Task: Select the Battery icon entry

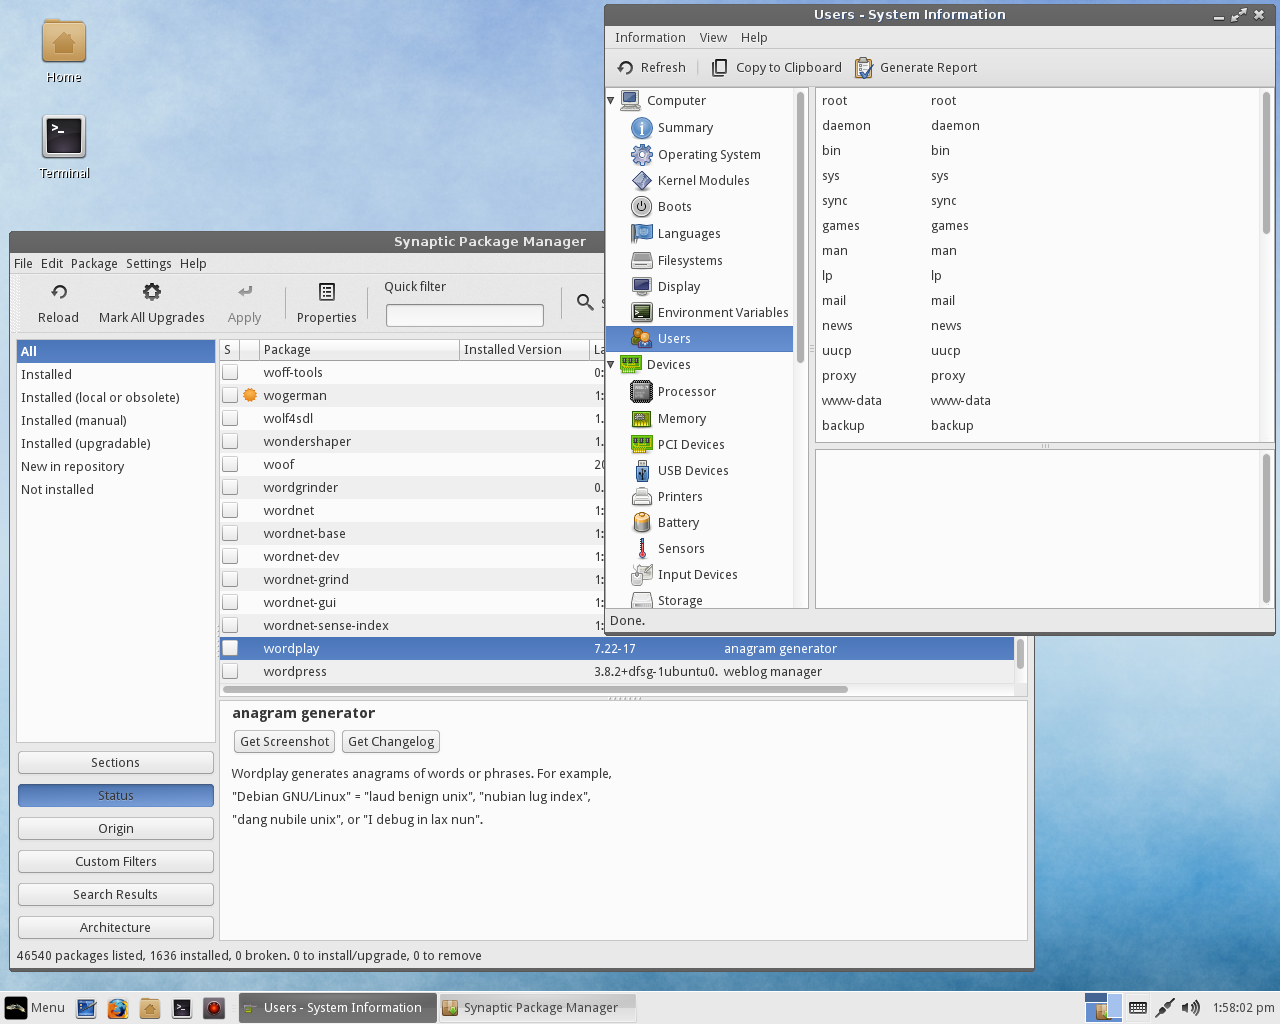Action: [x=642, y=523]
